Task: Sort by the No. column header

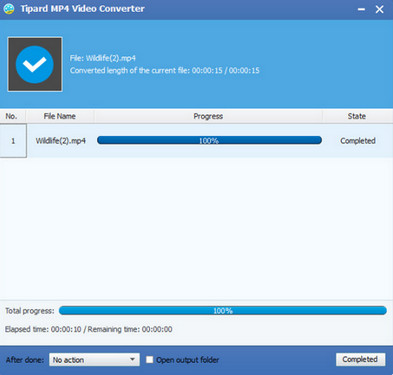Action: [x=11, y=116]
